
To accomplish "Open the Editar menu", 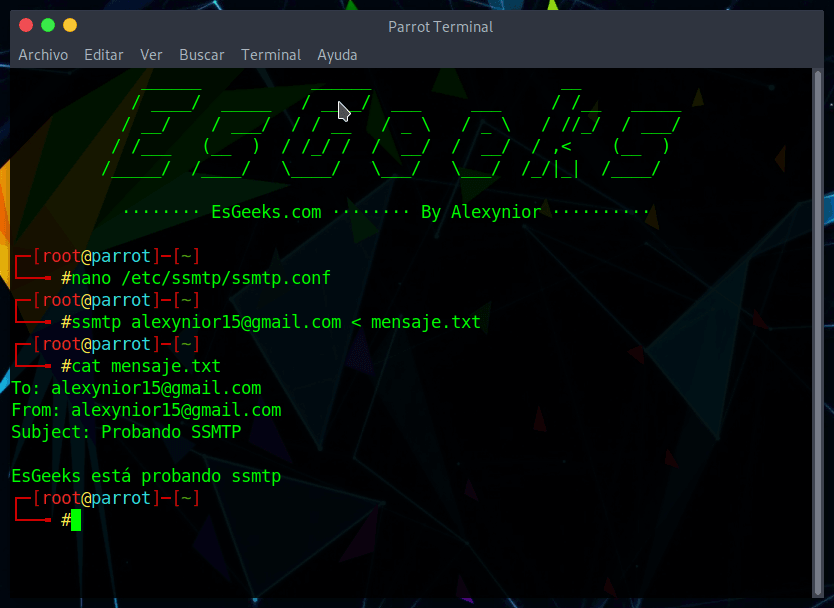I will 104,55.
